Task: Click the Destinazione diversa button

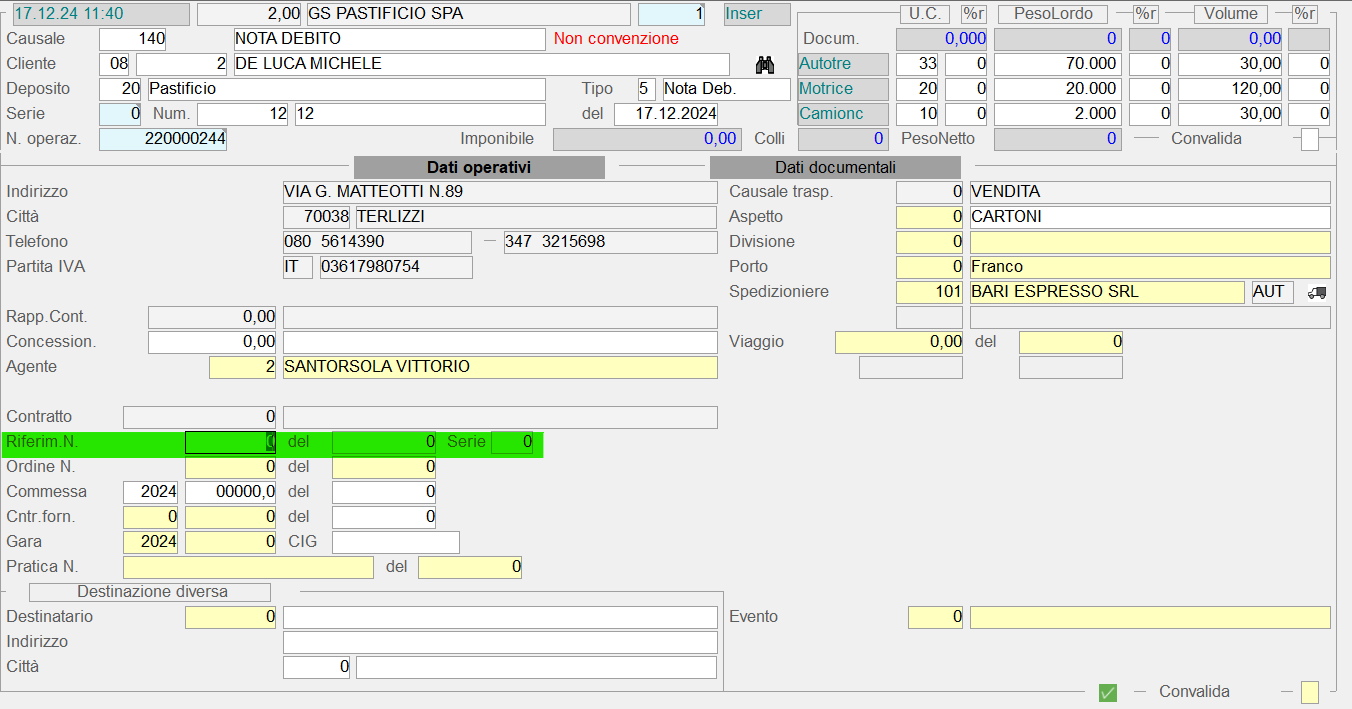Action: [152, 592]
